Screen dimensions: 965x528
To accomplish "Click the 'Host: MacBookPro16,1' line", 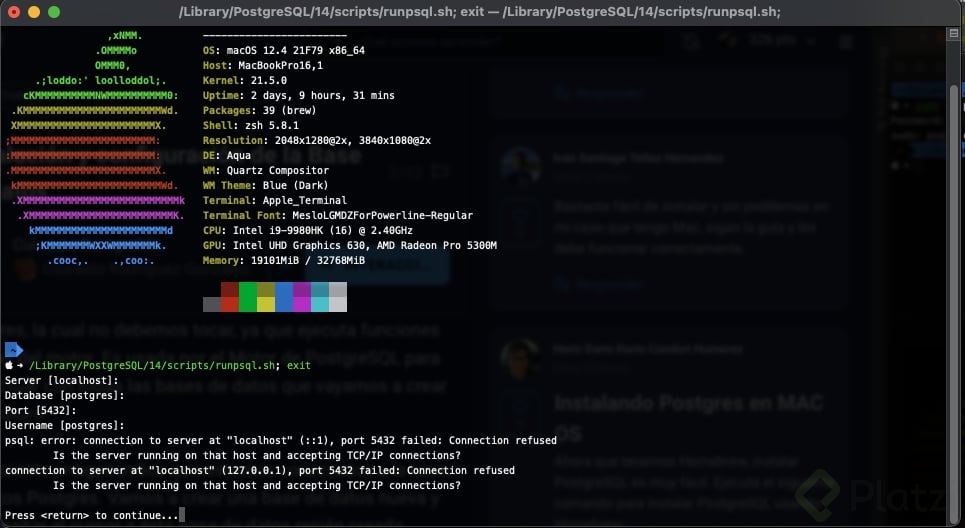I will 263,65.
